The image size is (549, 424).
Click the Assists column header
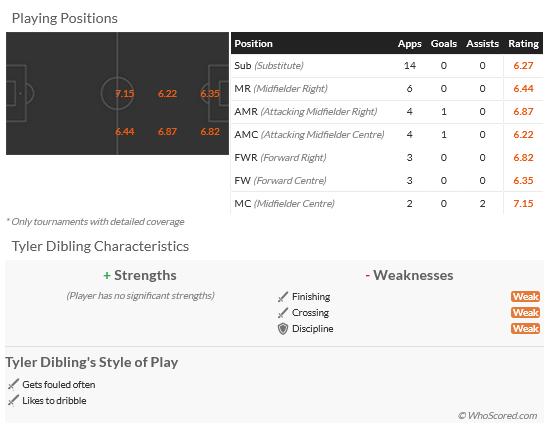pyautogui.click(x=482, y=43)
